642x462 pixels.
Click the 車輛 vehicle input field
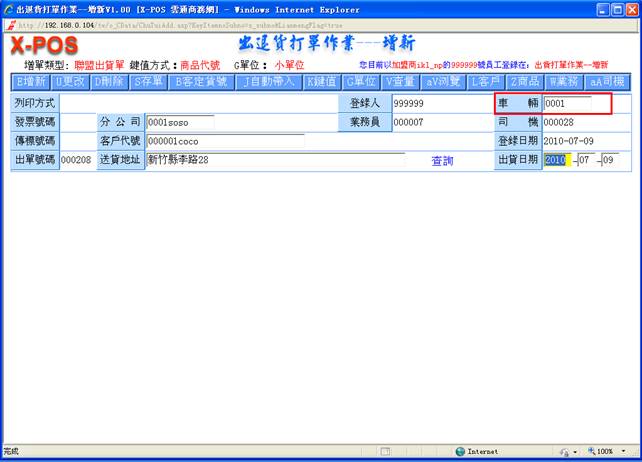568,103
